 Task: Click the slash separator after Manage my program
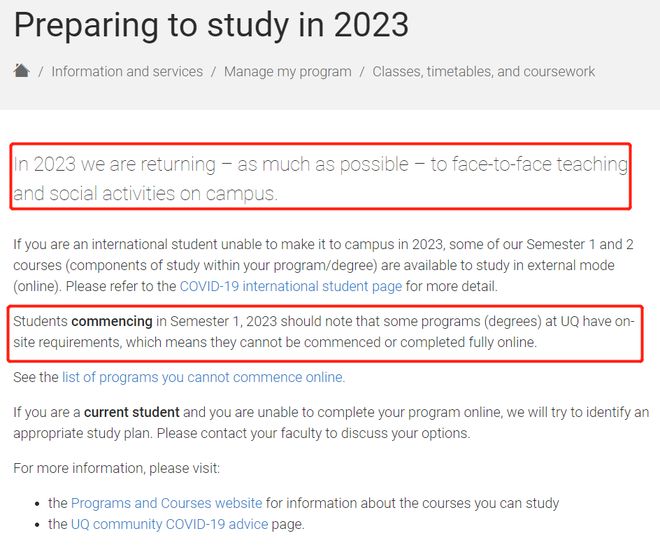pyautogui.click(x=362, y=72)
